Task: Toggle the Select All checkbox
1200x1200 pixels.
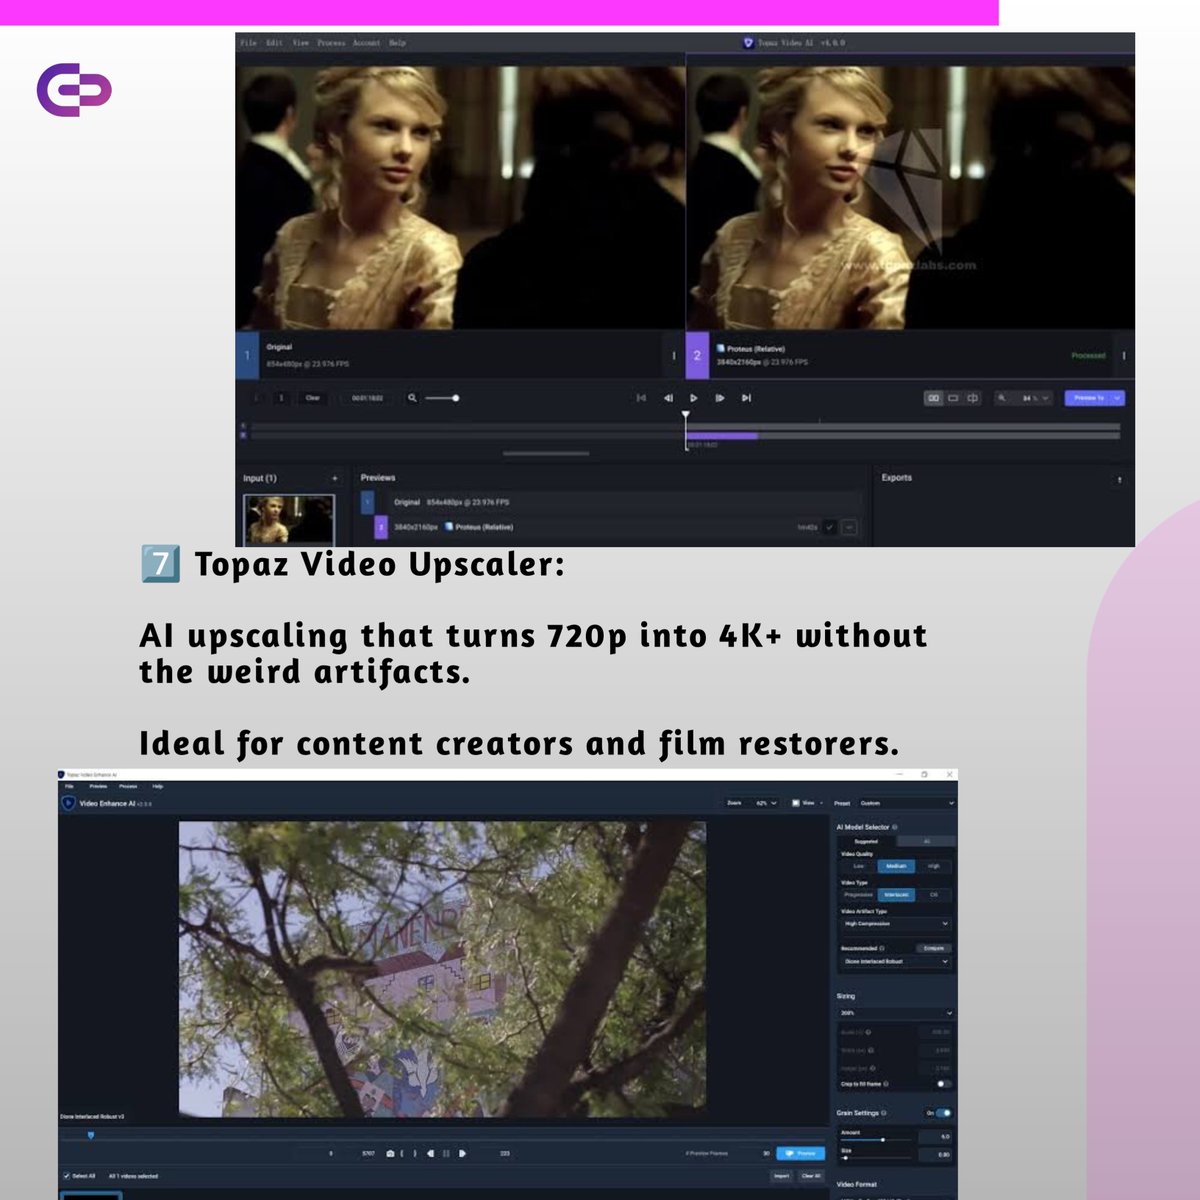Action: coord(67,1176)
